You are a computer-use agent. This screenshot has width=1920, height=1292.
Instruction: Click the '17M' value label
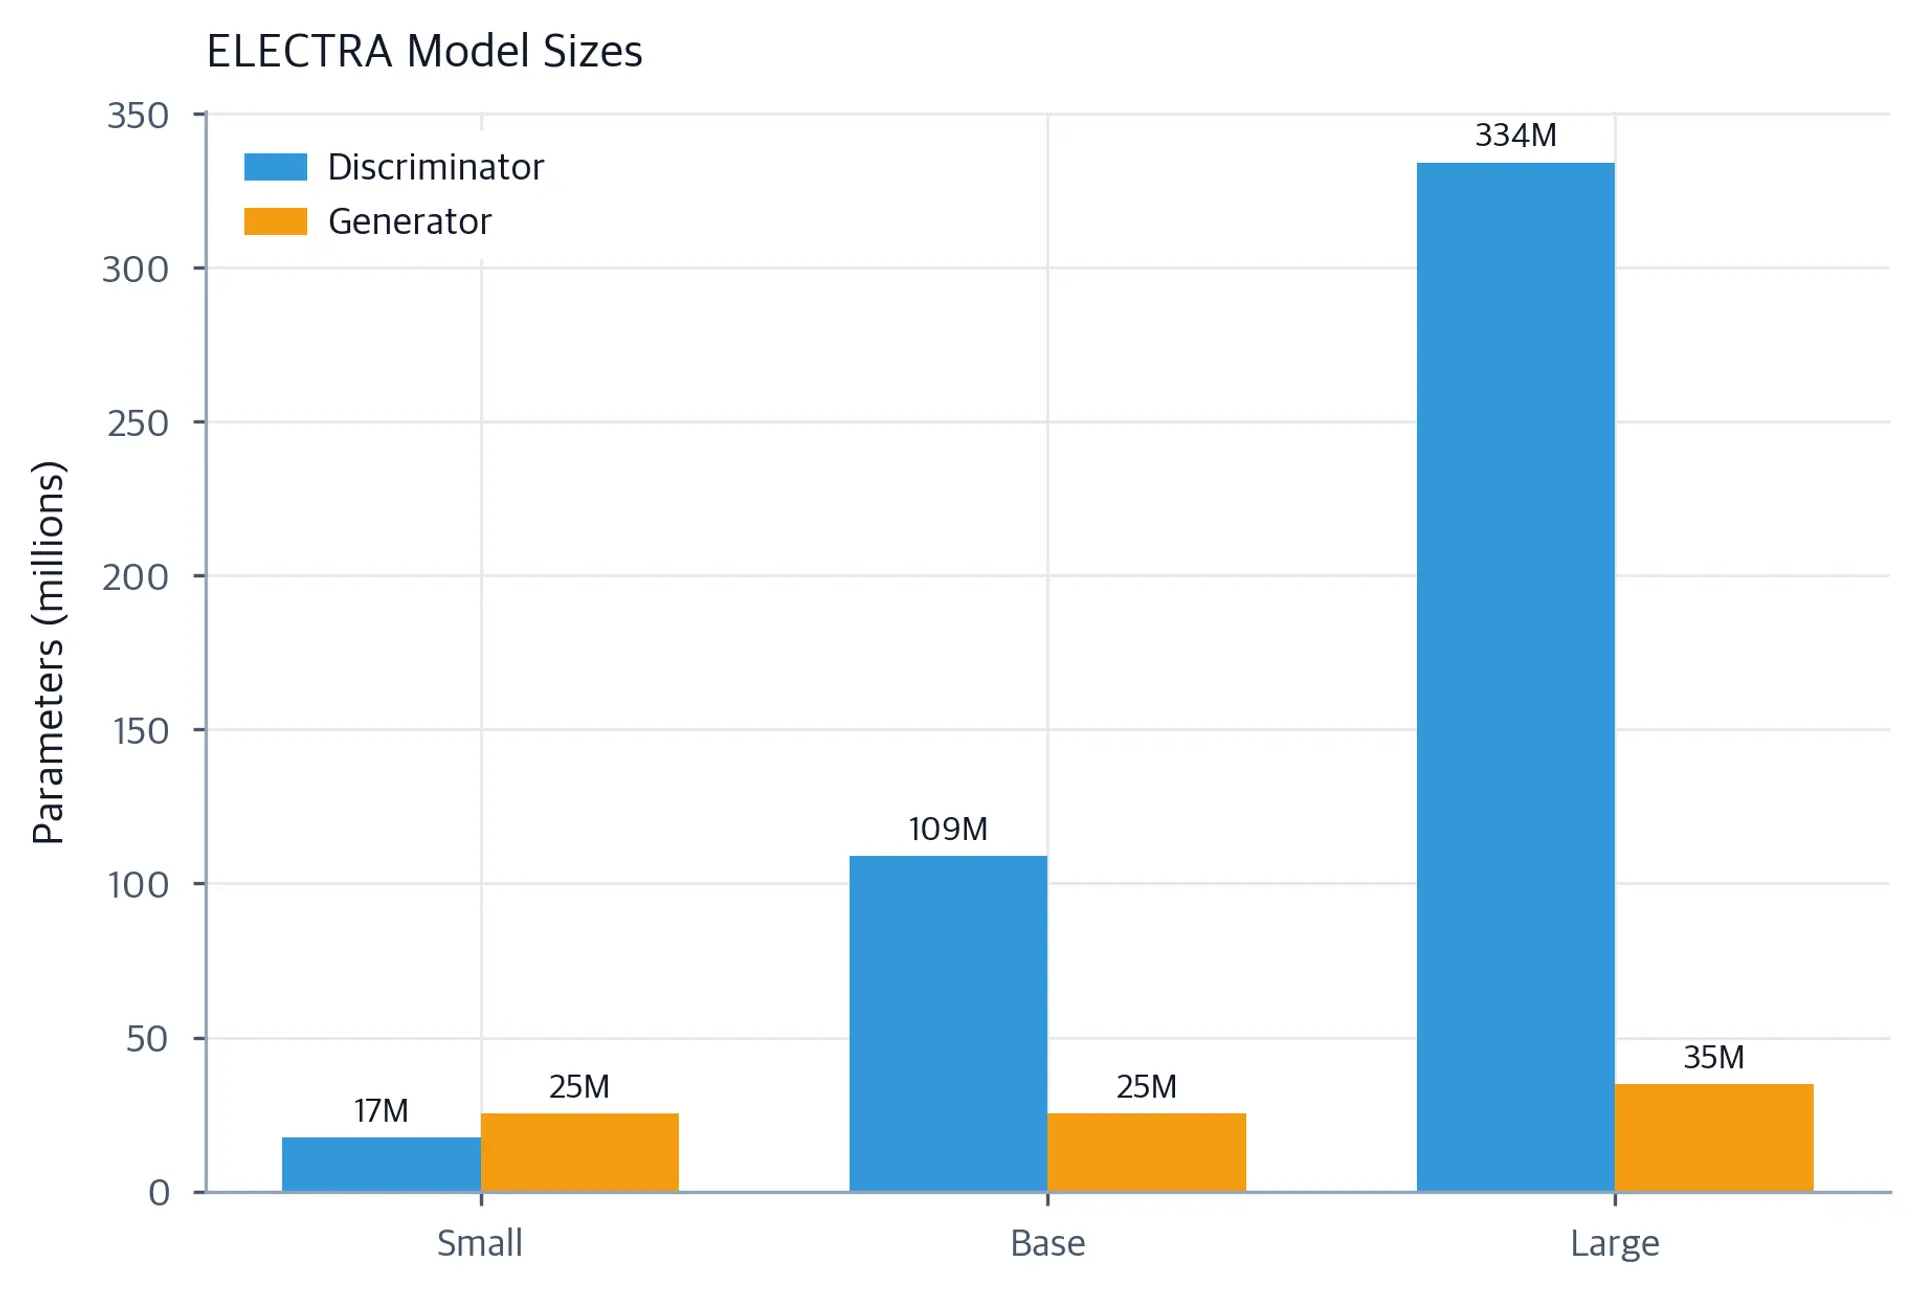coord(381,1111)
